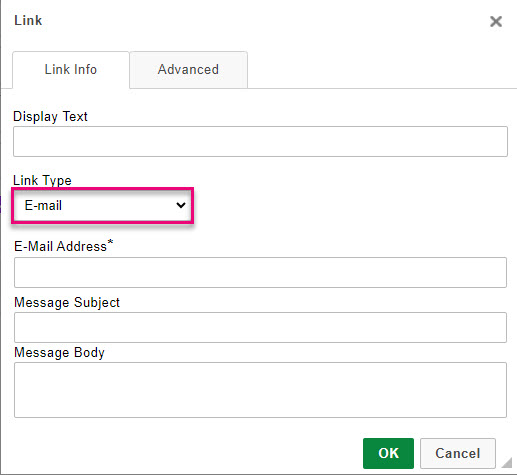Cancel the Link dialog
Screen dimensions: 517x475
(x=458, y=453)
